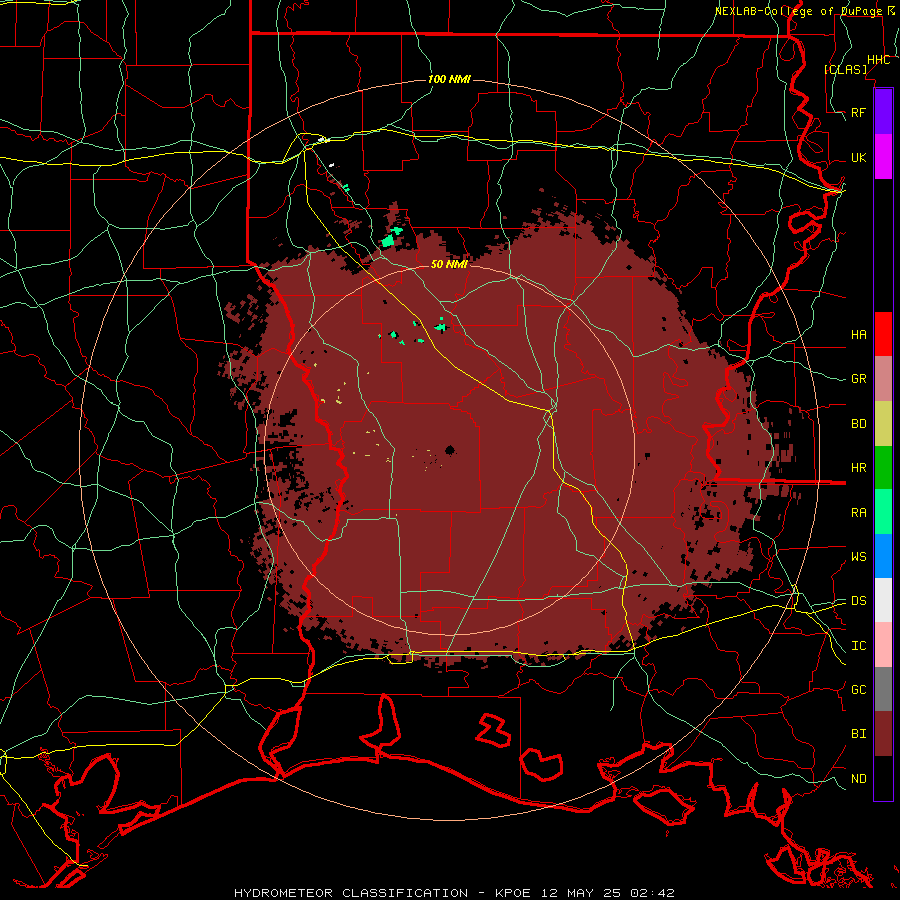Image resolution: width=900 pixels, height=900 pixels.
Task: Click the KPOE station identifier
Action: (513, 893)
